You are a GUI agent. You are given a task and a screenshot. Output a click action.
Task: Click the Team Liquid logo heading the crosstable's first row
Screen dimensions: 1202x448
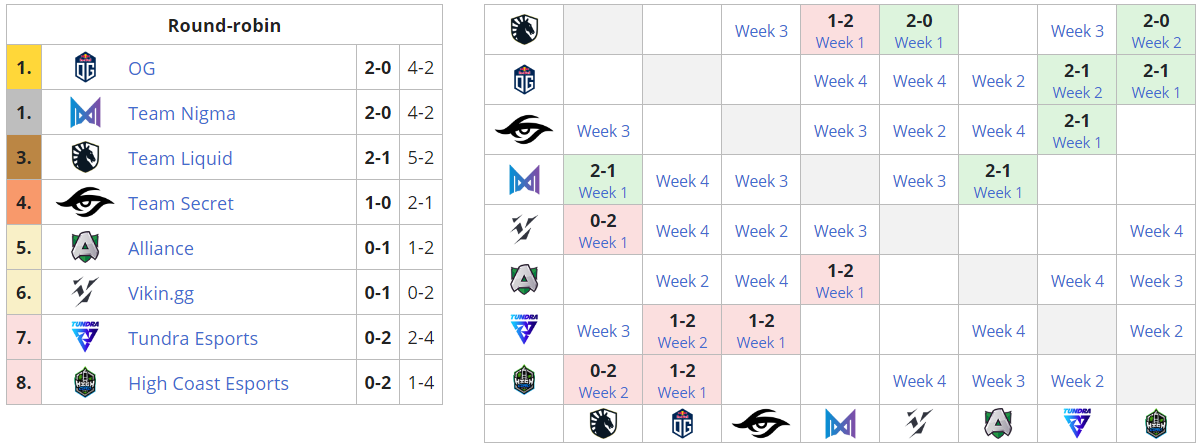tap(524, 30)
